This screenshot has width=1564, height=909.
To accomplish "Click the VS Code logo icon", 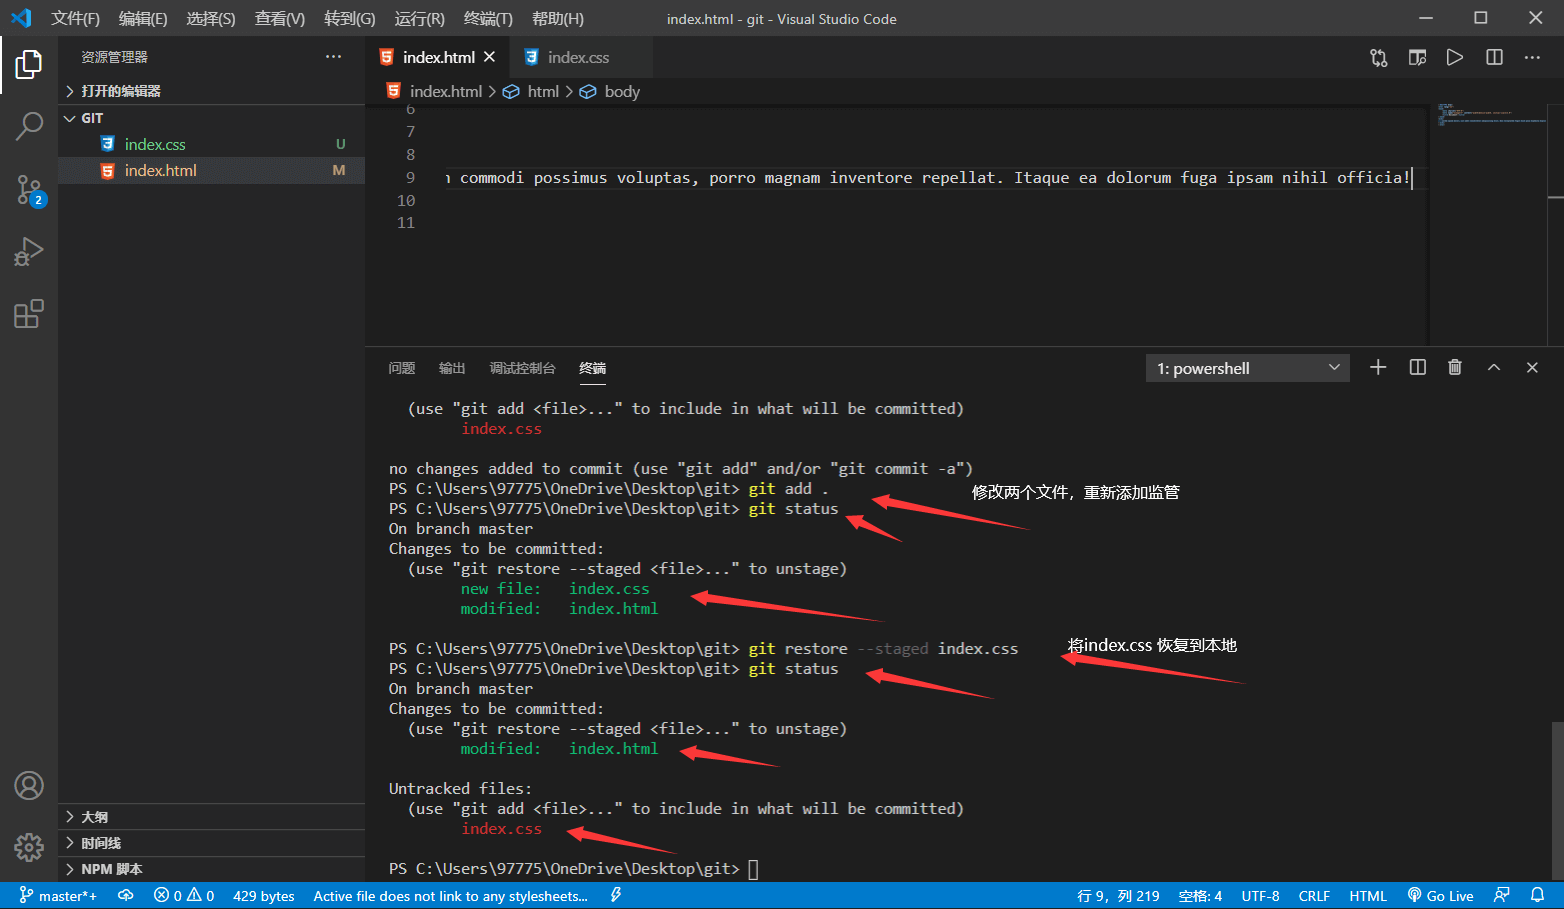I will pyautogui.click(x=21, y=18).
